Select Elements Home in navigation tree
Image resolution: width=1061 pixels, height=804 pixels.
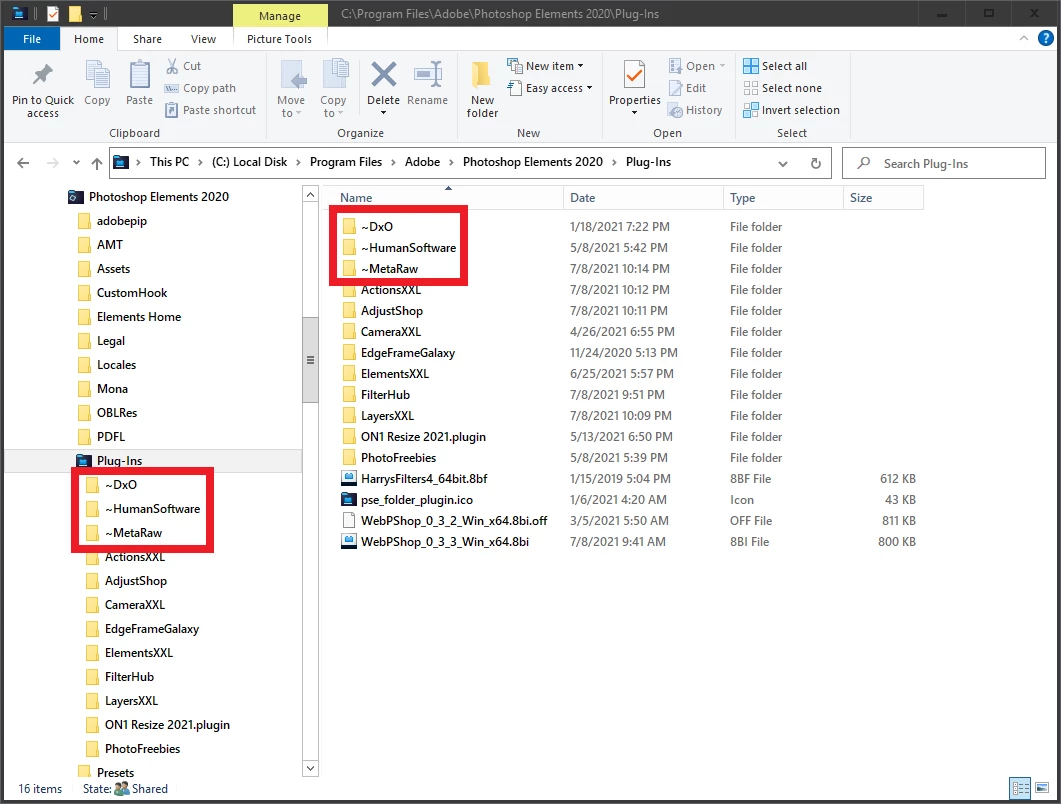[138, 317]
